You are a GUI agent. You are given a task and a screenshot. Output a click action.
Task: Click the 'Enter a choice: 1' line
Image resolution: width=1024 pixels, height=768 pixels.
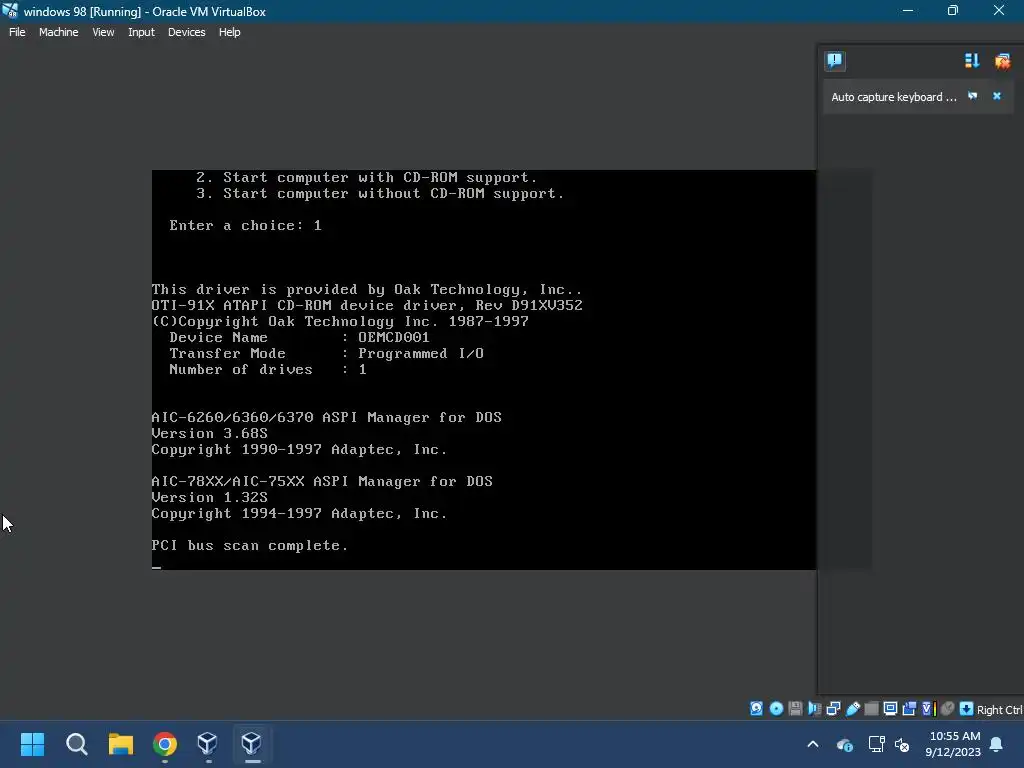(x=246, y=225)
